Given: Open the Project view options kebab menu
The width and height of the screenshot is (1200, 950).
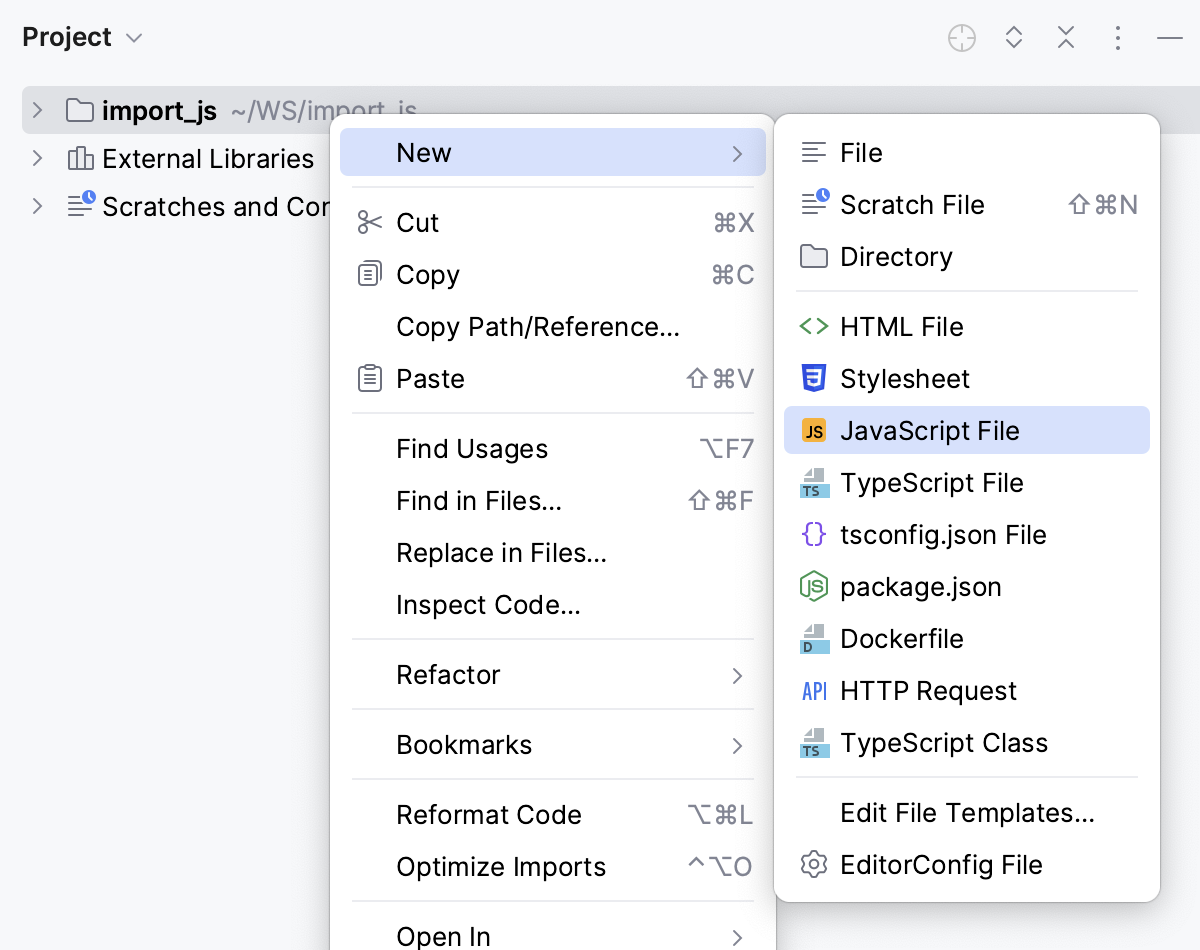Looking at the screenshot, I should (1118, 37).
